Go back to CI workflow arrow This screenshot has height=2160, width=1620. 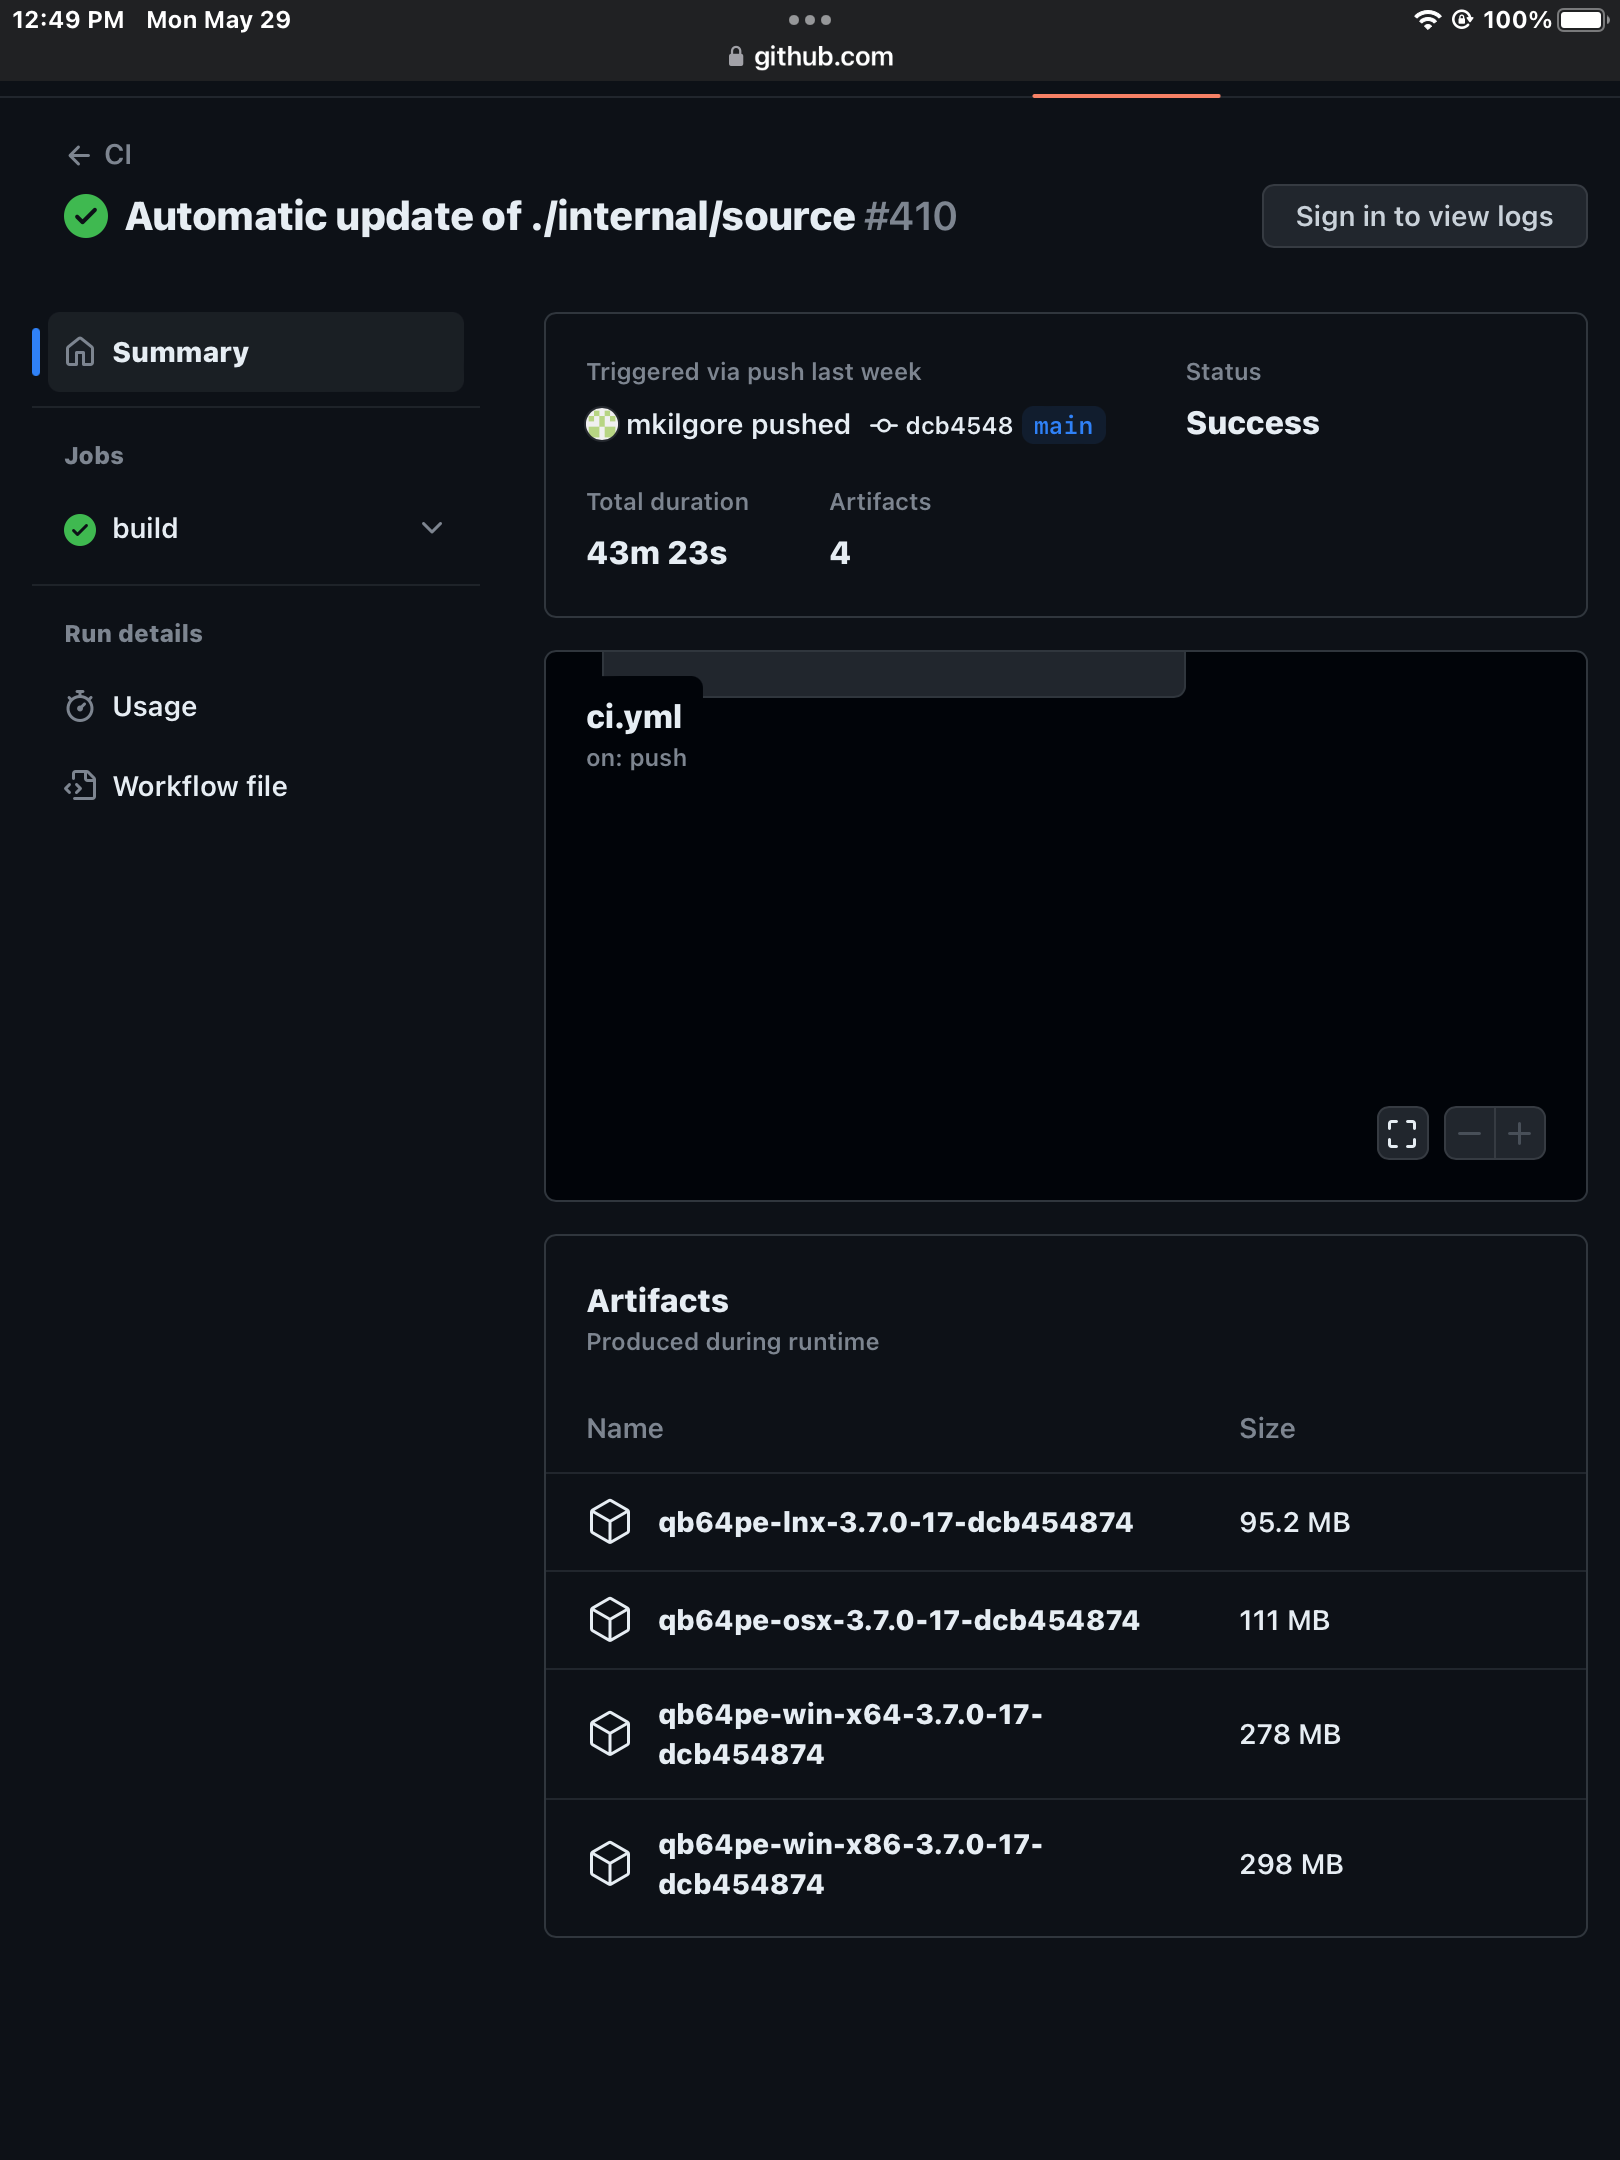[x=79, y=155]
